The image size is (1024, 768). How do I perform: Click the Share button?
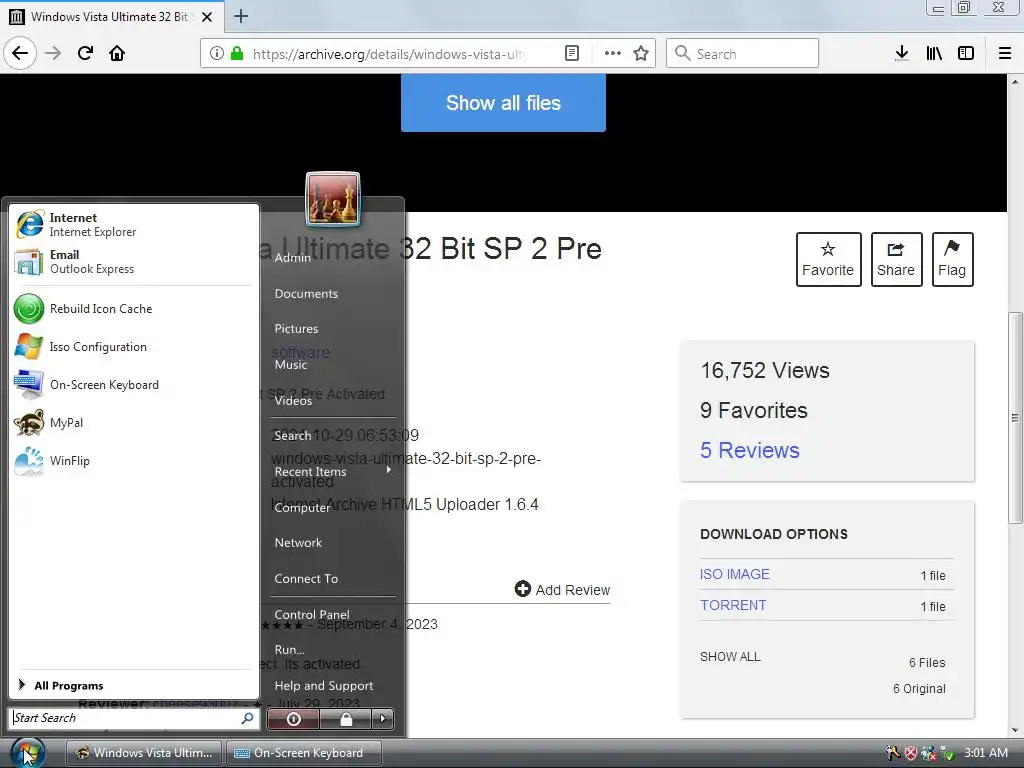[x=896, y=259]
